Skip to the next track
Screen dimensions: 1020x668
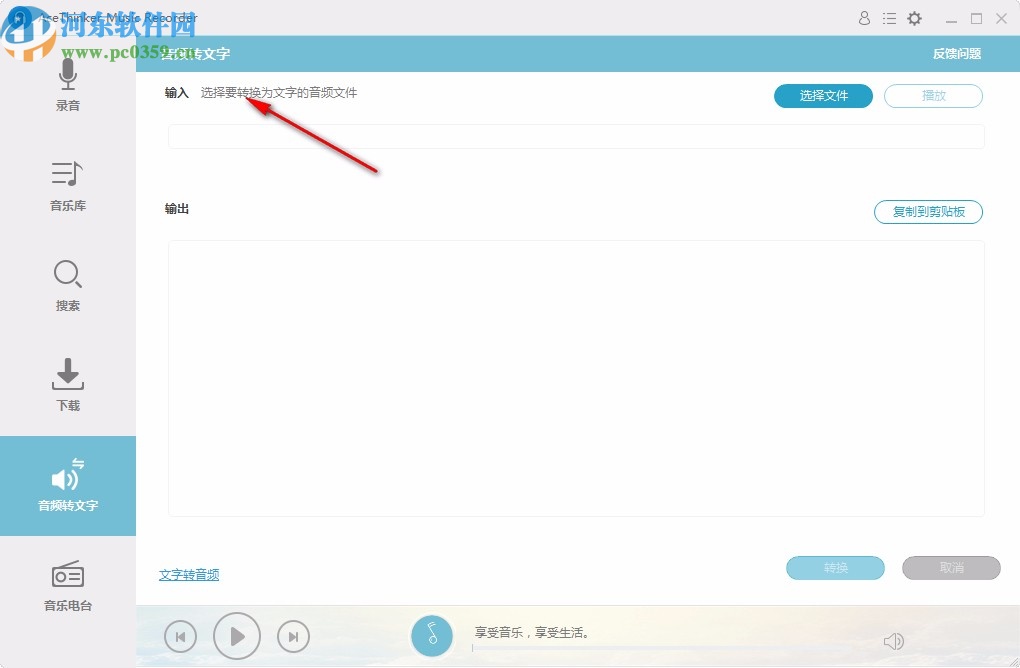pos(293,635)
